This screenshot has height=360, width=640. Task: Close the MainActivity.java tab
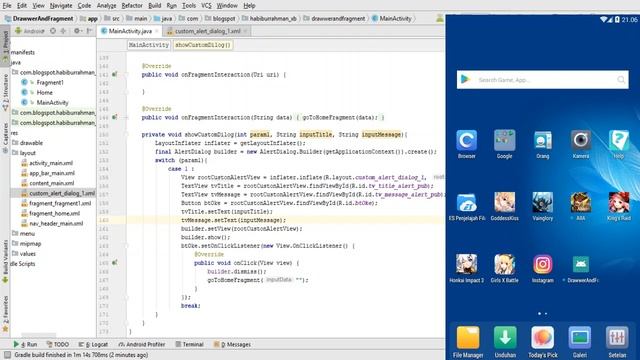point(157,31)
